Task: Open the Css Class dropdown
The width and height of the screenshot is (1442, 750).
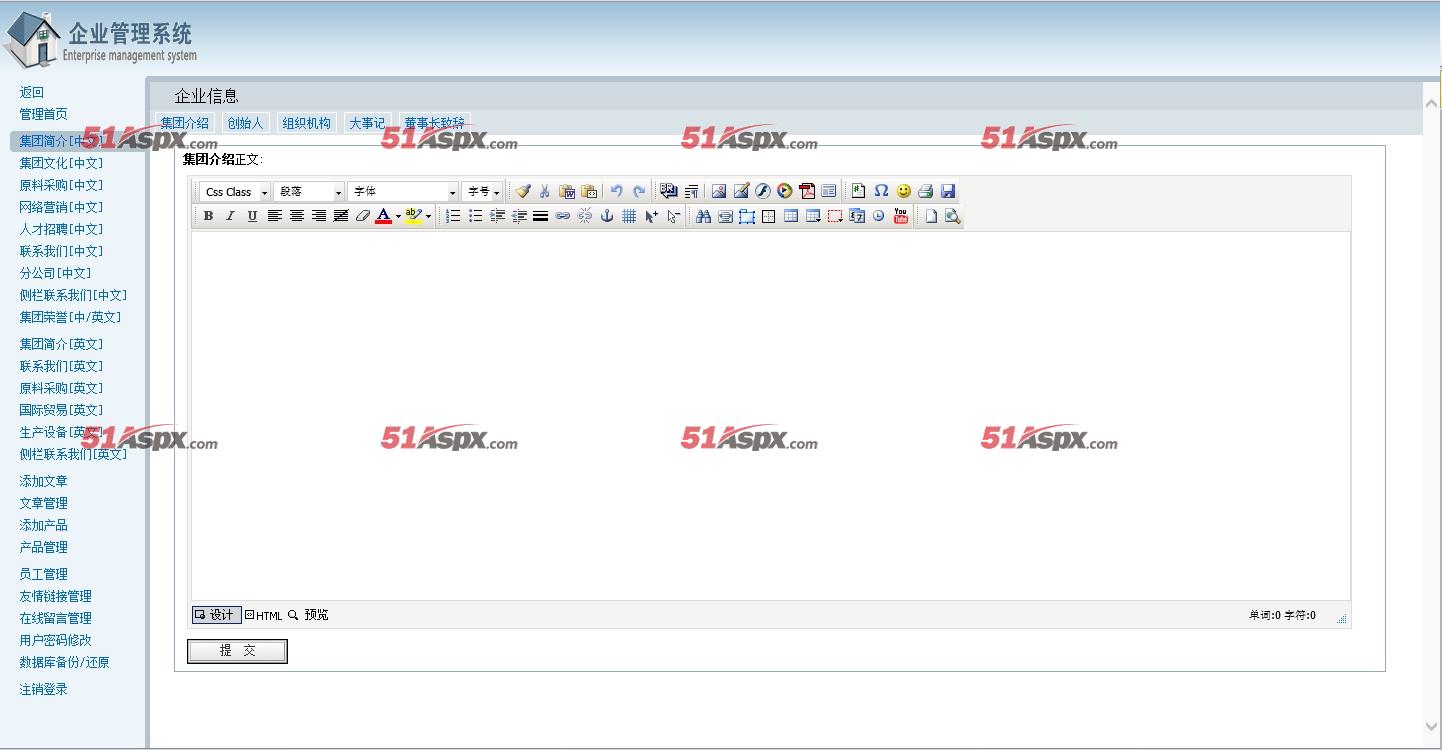Action: click(x=235, y=192)
